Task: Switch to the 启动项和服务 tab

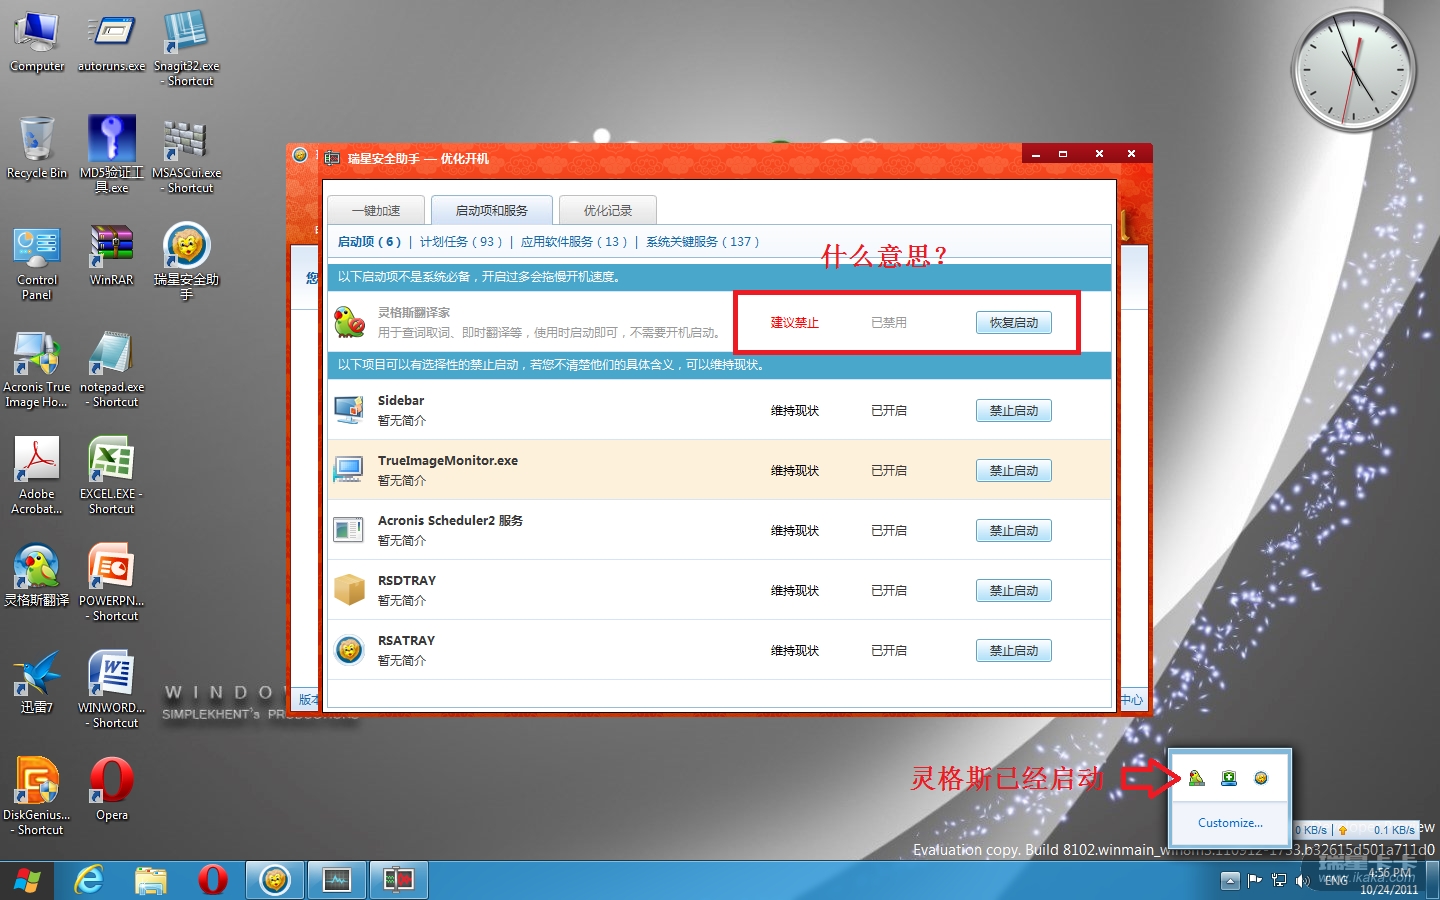Action: tap(492, 210)
